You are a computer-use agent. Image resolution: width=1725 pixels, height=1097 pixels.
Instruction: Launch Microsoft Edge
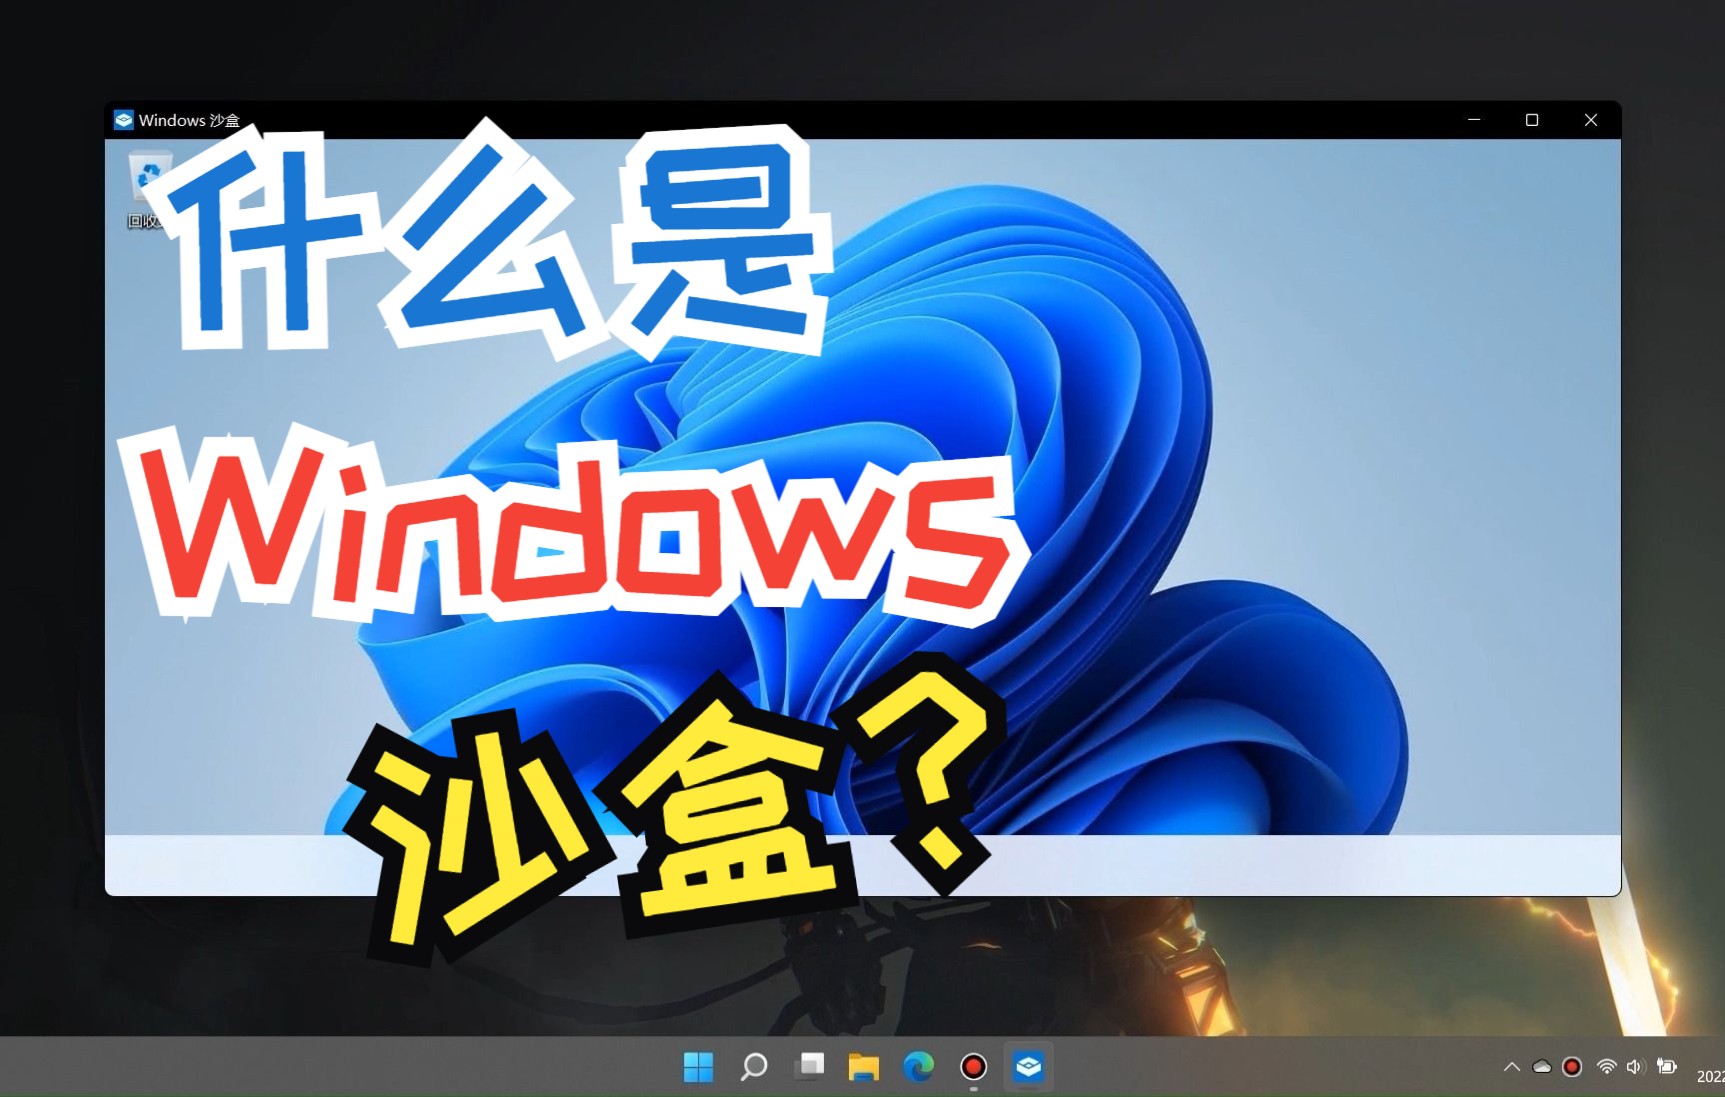(x=919, y=1067)
